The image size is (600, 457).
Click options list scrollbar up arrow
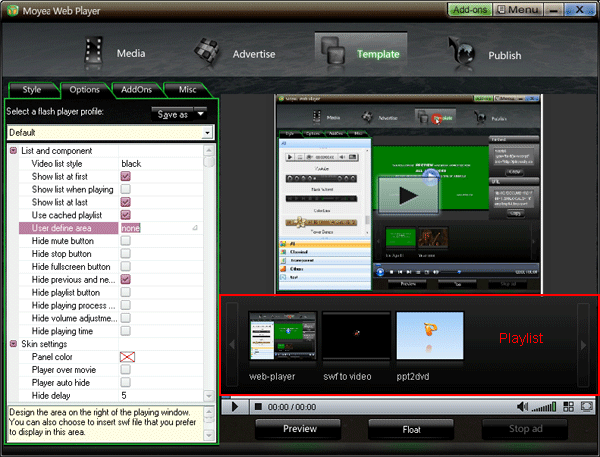(209, 150)
